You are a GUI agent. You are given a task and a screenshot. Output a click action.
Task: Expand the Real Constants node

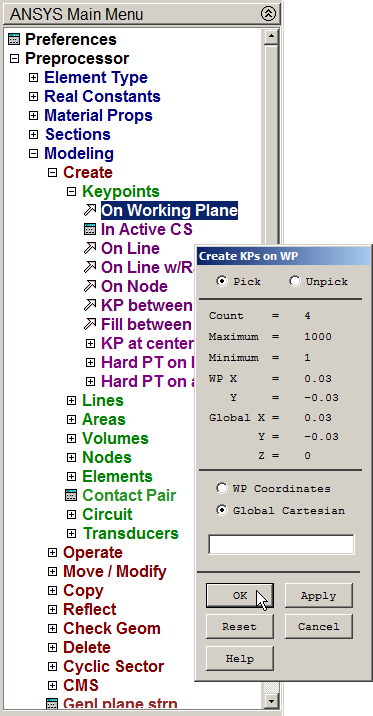point(33,96)
